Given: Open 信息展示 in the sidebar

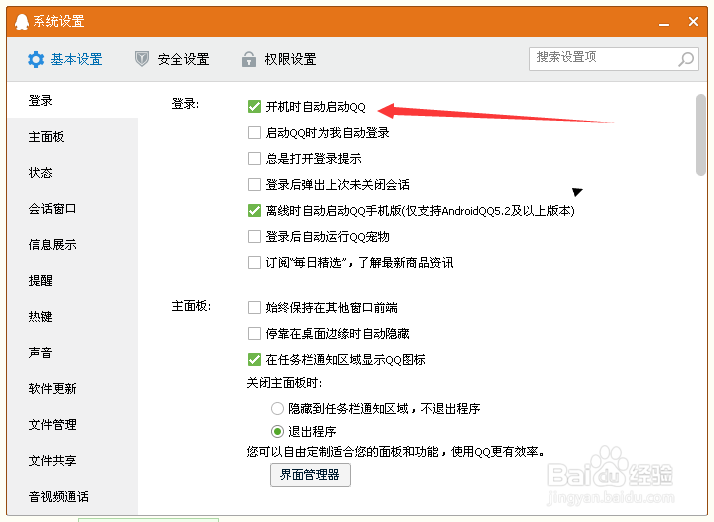Looking at the screenshot, I should (72, 245).
